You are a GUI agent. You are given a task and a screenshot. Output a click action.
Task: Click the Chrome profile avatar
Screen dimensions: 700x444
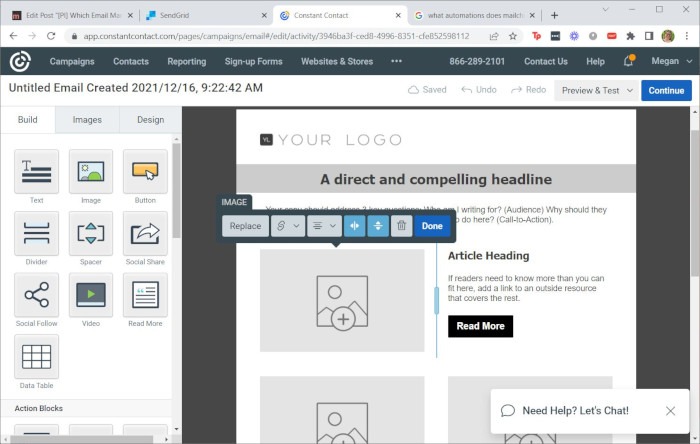coord(668,36)
